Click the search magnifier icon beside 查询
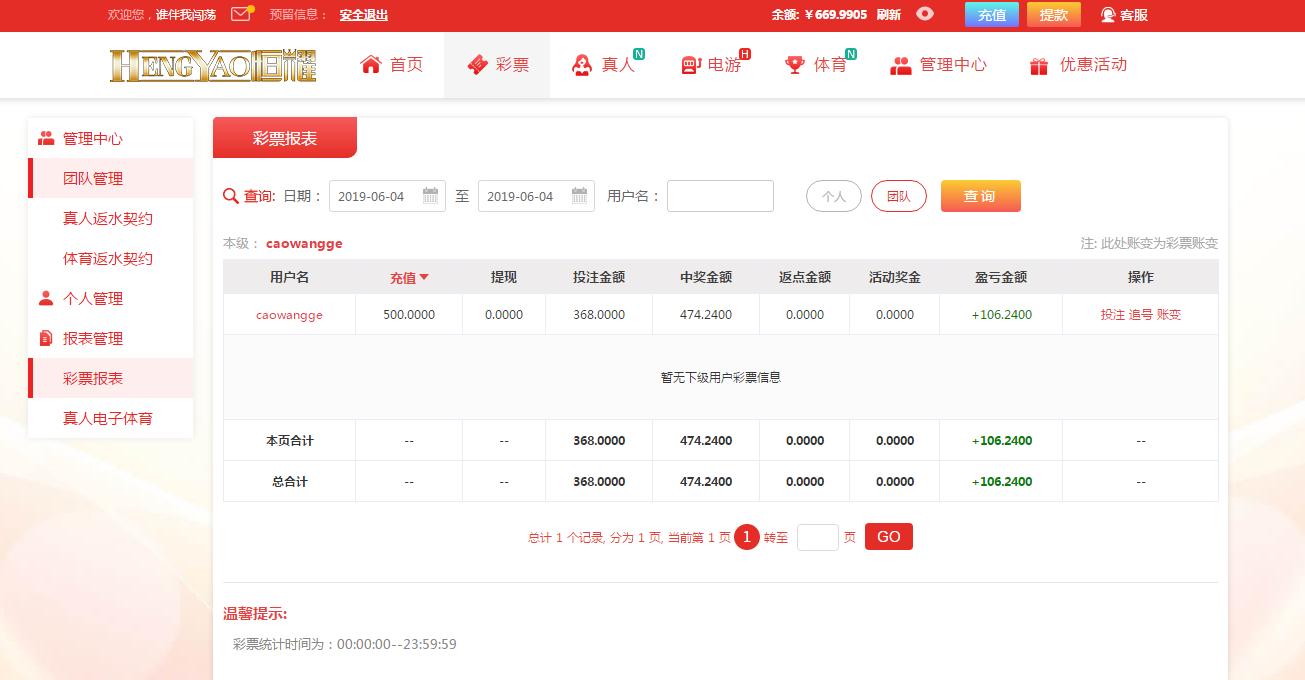The image size is (1305, 680). [231, 196]
